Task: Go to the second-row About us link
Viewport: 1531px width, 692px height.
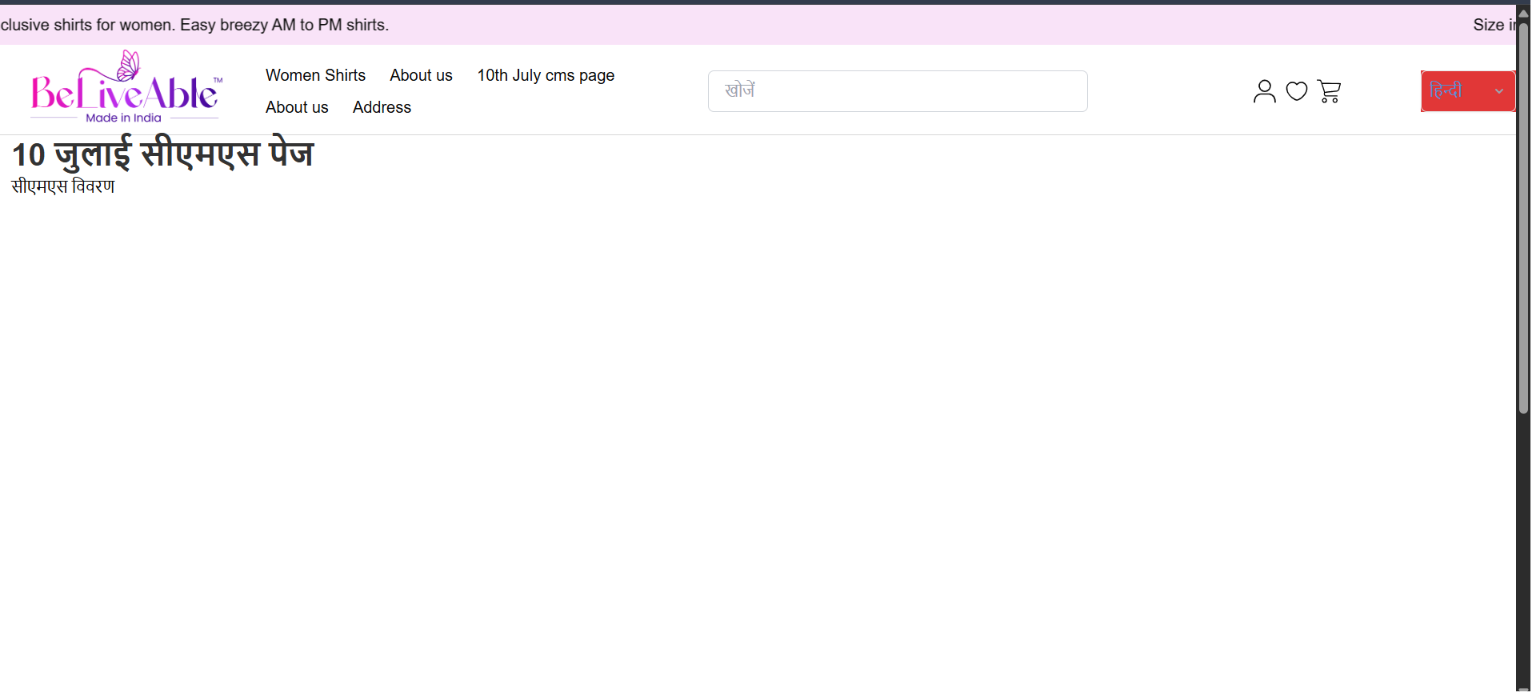Action: coord(296,107)
